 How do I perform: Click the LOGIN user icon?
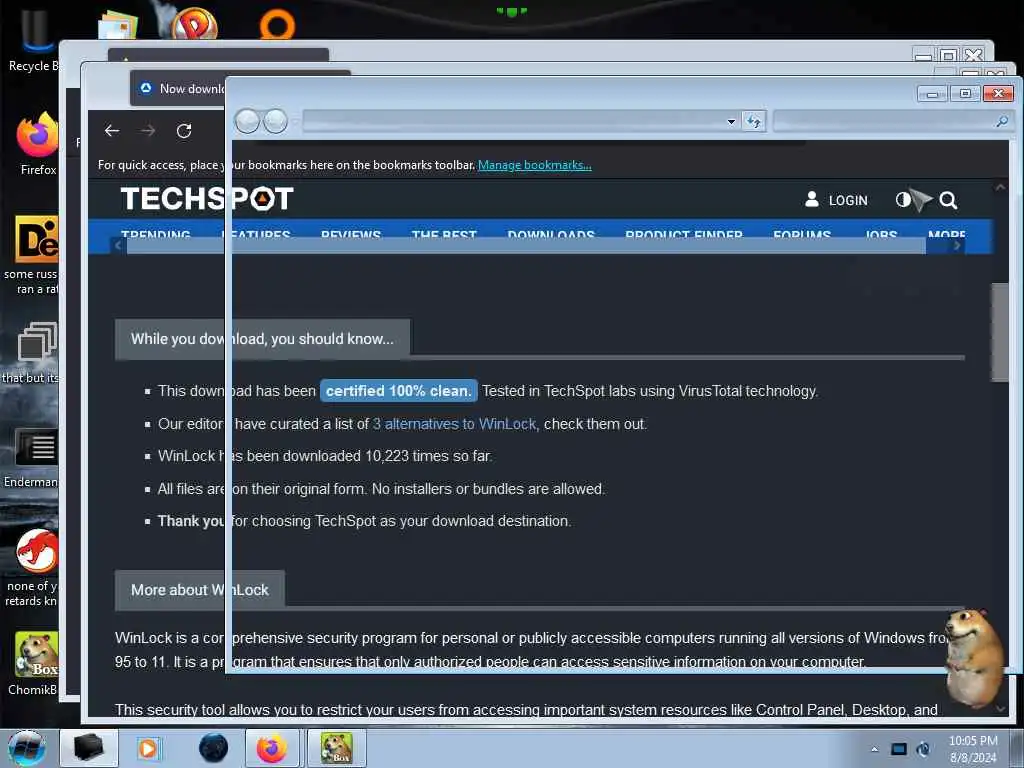[x=812, y=199]
